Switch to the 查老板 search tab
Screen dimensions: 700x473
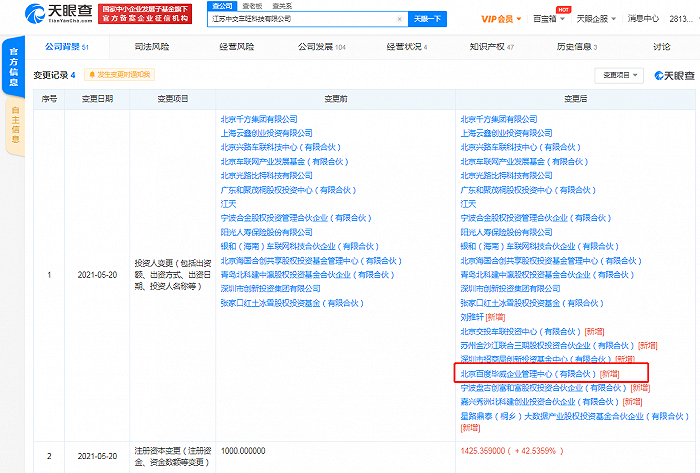coord(253,6)
